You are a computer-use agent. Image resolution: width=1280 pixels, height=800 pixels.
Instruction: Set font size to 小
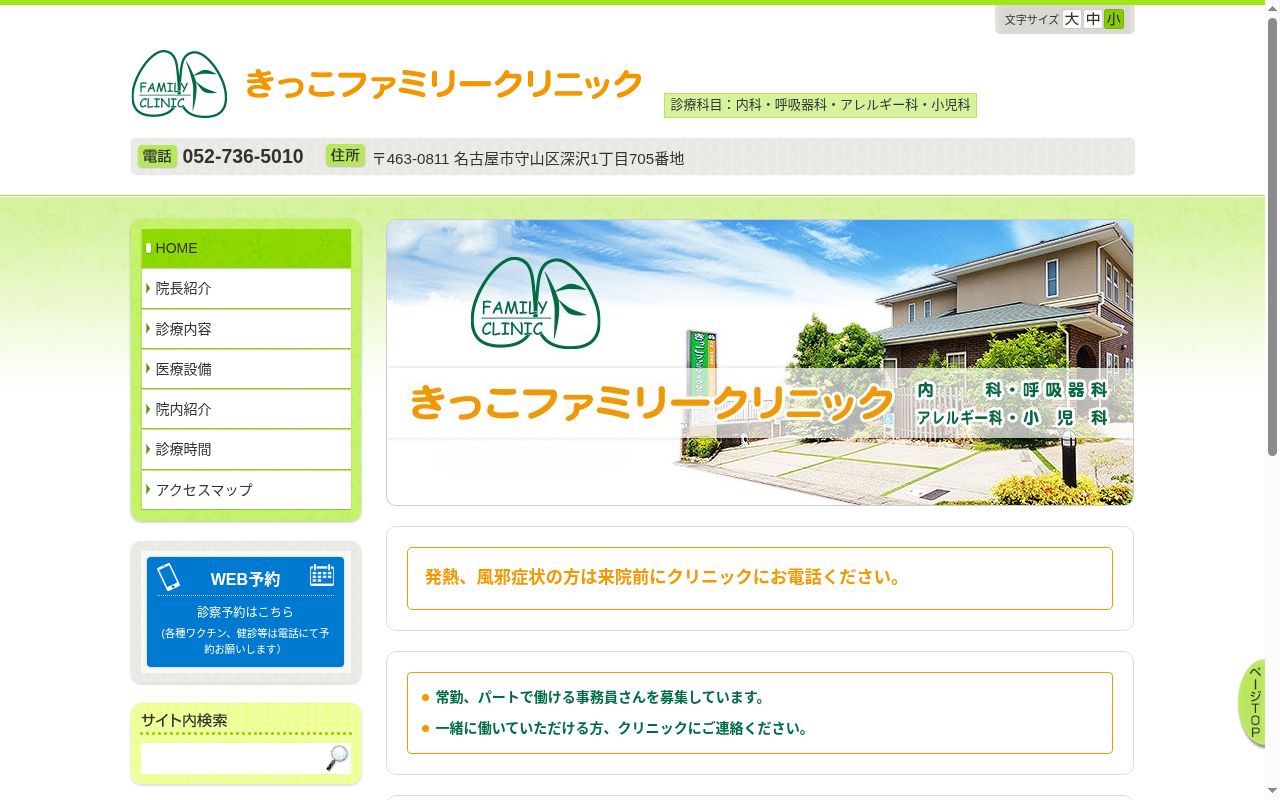click(1114, 19)
